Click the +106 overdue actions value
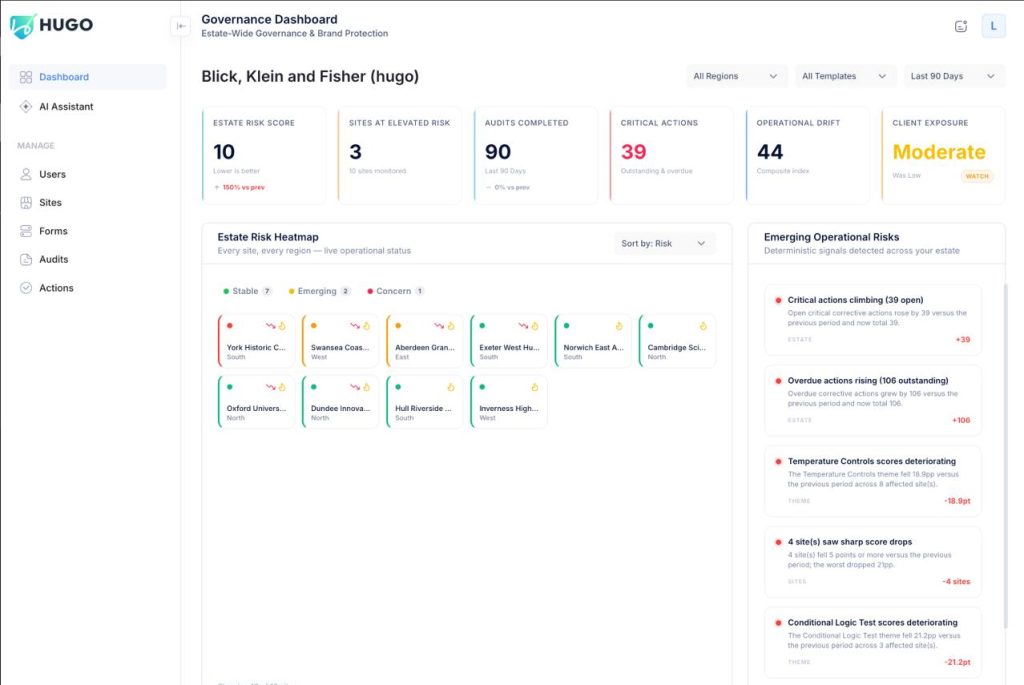The height and width of the screenshot is (685, 1024). [x=961, y=421]
